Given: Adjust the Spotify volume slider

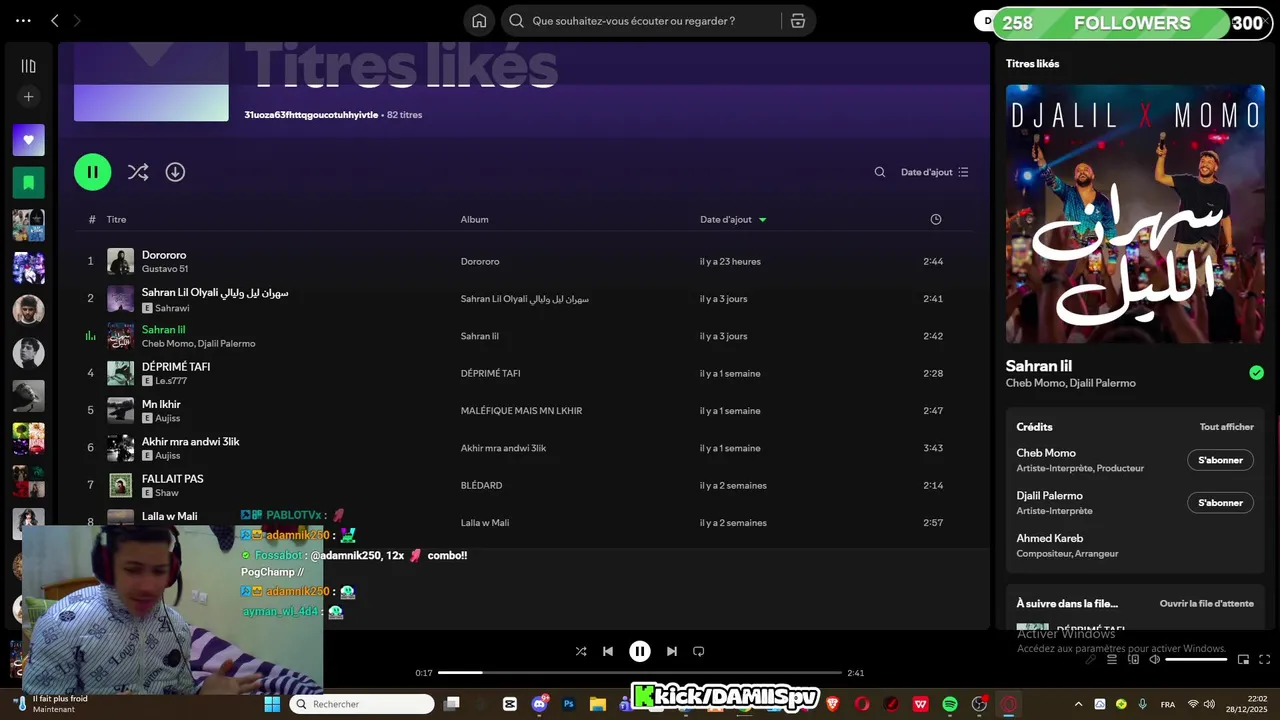Looking at the screenshot, I should 1196,659.
